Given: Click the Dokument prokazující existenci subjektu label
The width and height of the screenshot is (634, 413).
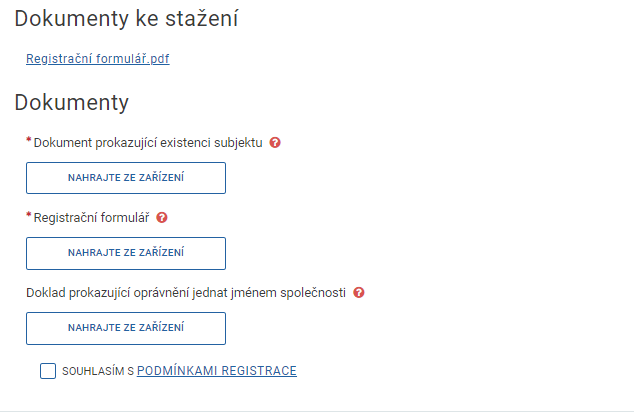Looking at the screenshot, I should 148,143.
